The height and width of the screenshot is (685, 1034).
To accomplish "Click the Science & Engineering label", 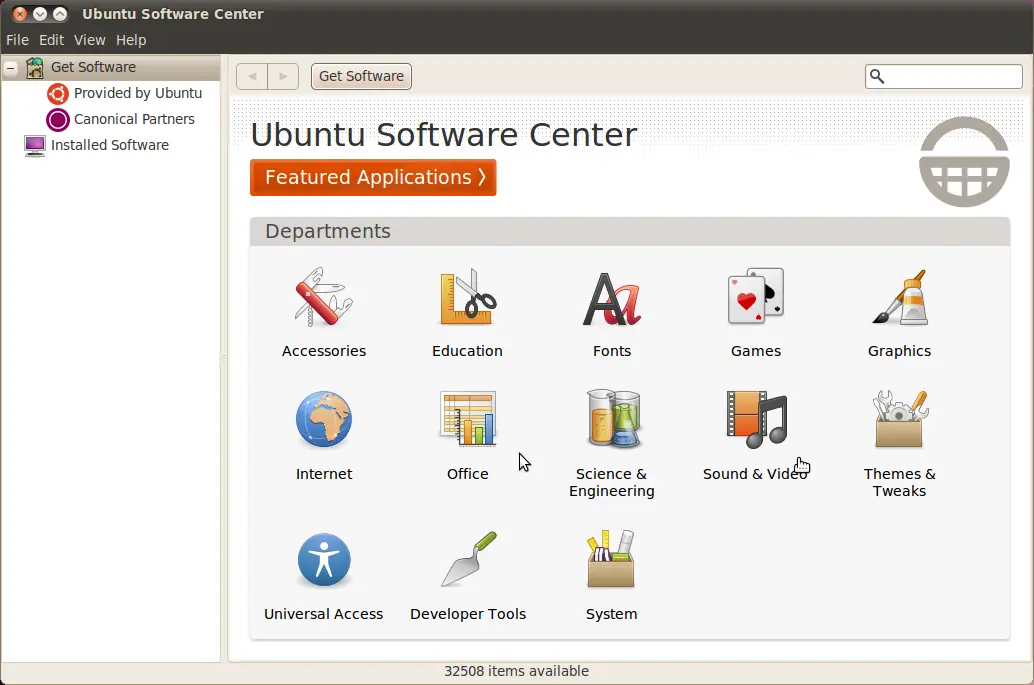I will (612, 483).
